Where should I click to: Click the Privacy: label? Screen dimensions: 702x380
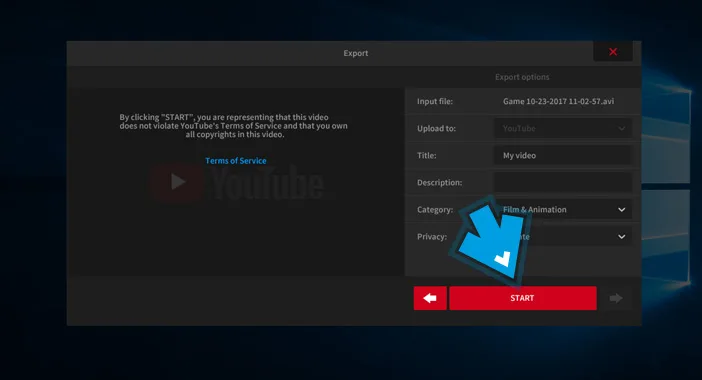432,236
